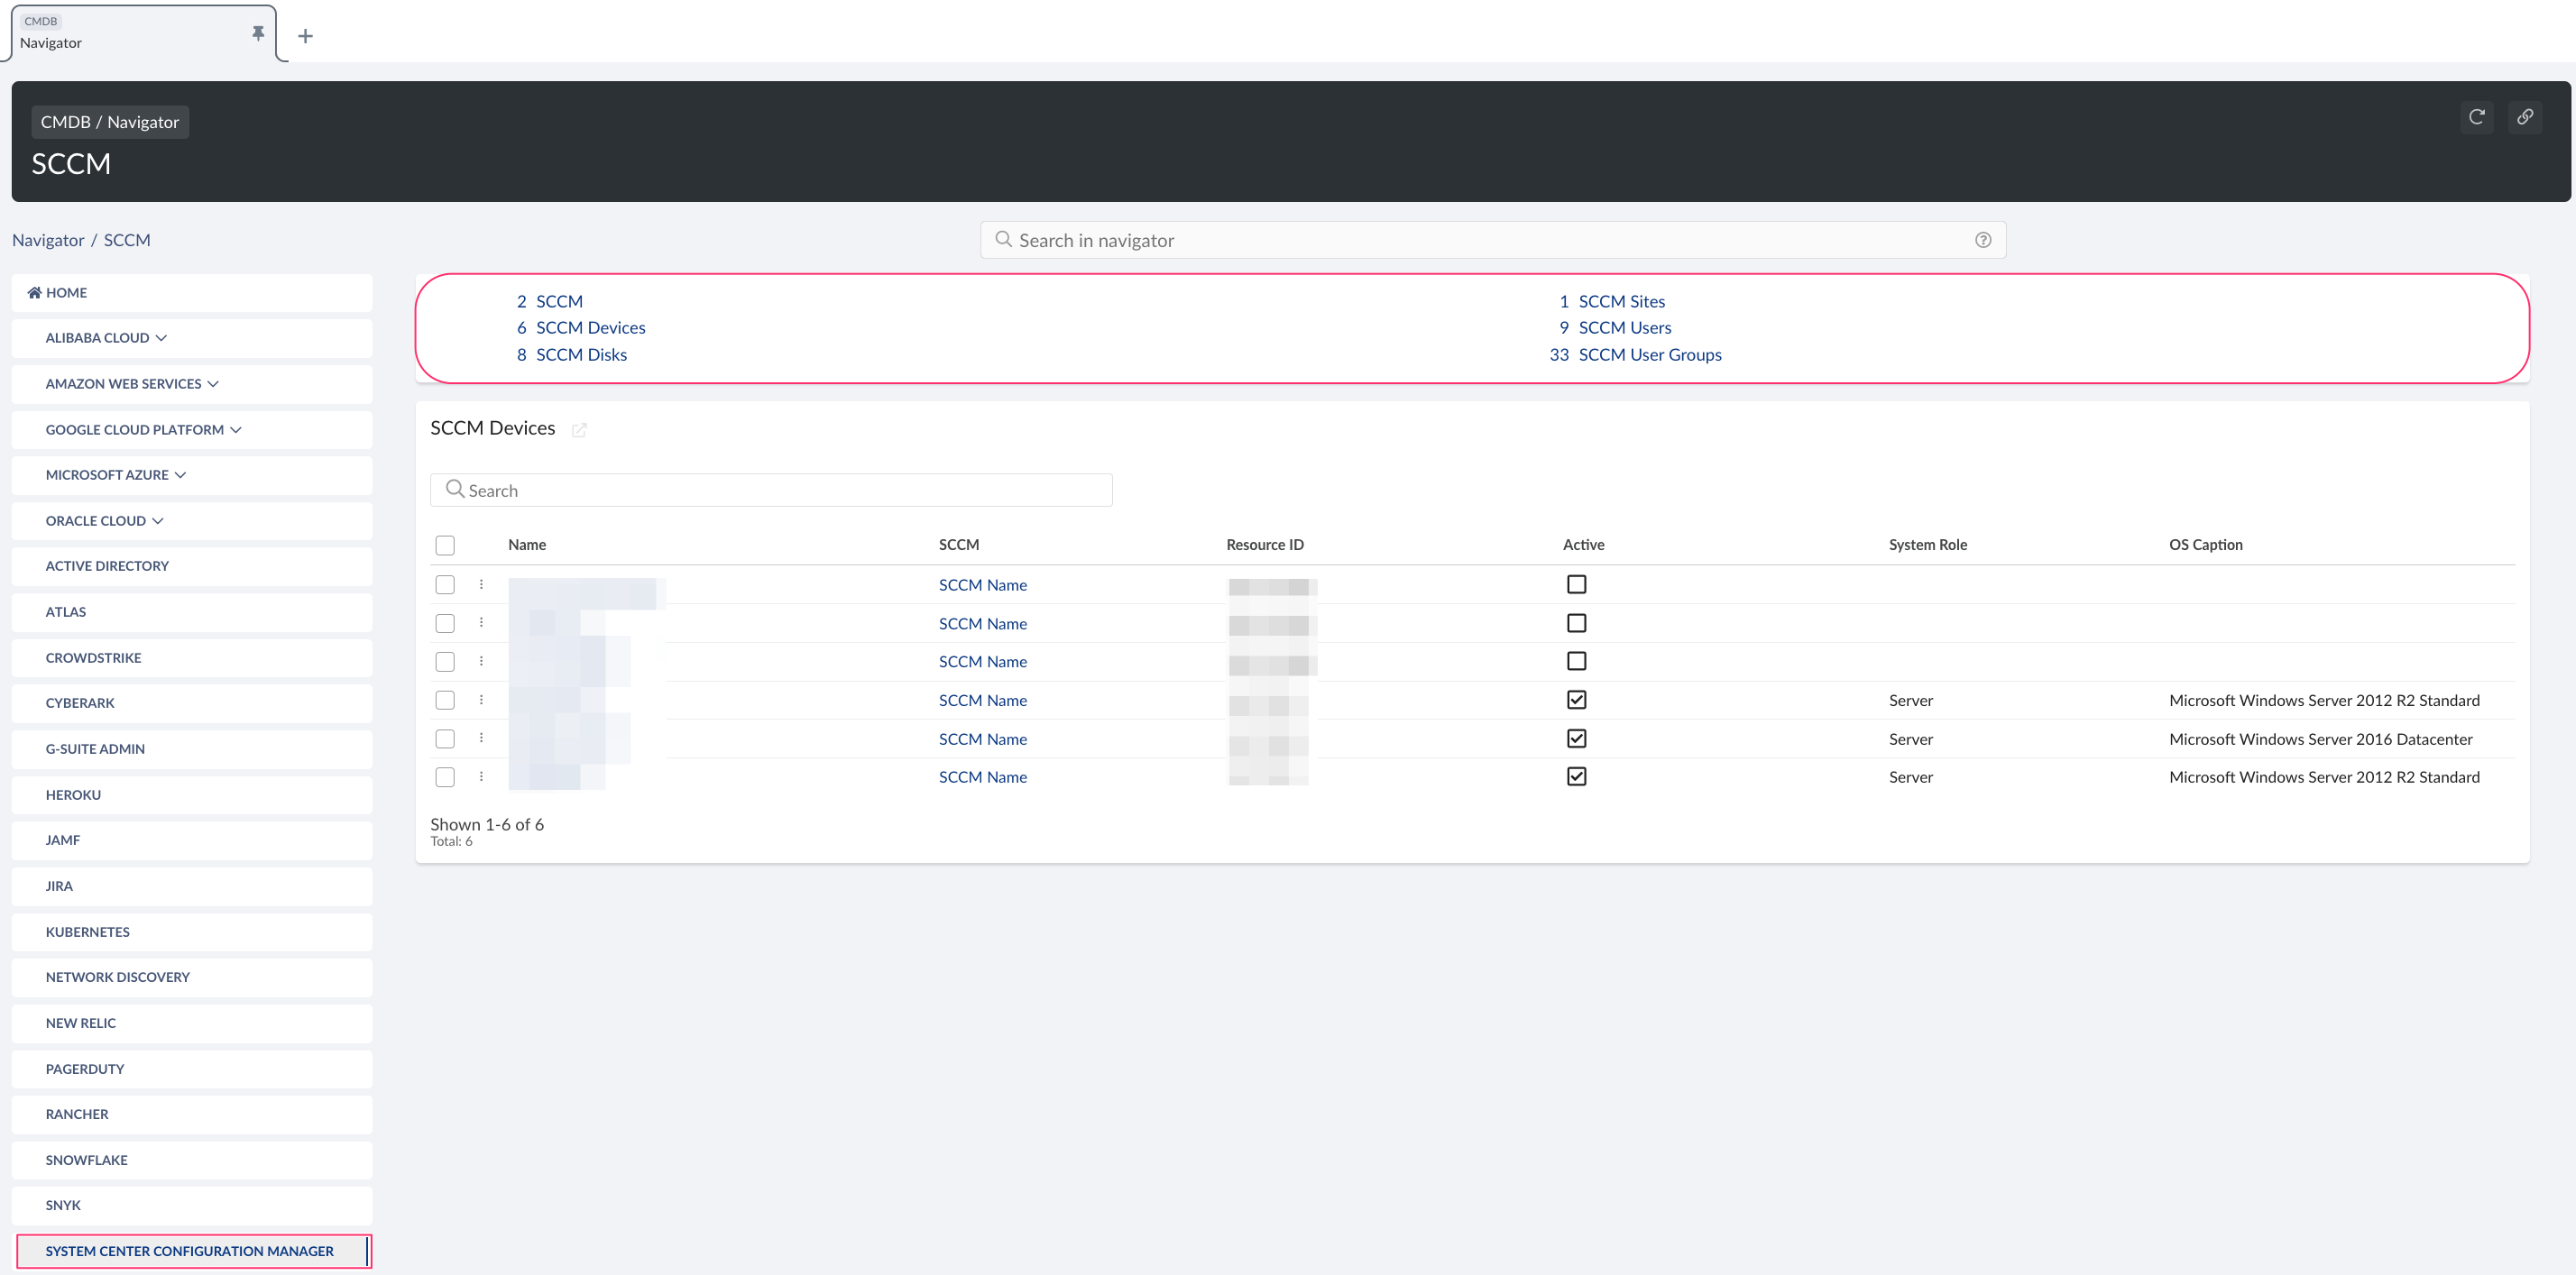Open a new tab with plus icon
The height and width of the screenshot is (1275, 2576).
pyautogui.click(x=306, y=36)
